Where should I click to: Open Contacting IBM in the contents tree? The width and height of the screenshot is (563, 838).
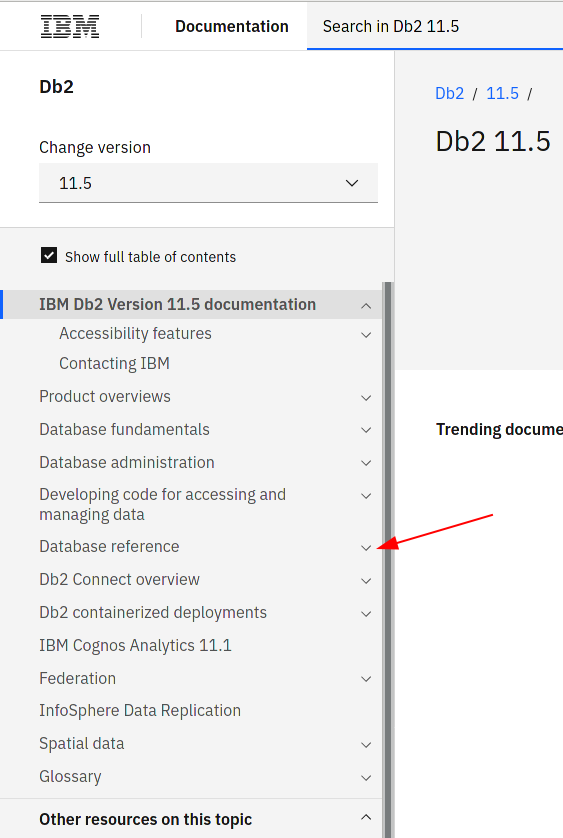(114, 363)
